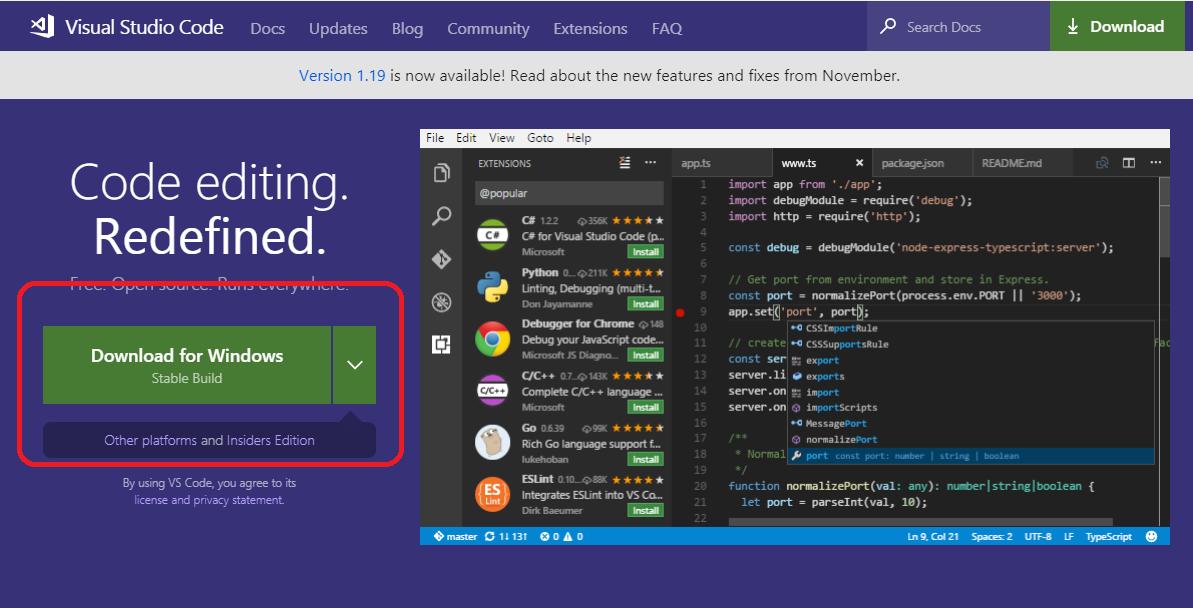Switch to the app.ts tab
1193x608 pixels.
coord(721,163)
